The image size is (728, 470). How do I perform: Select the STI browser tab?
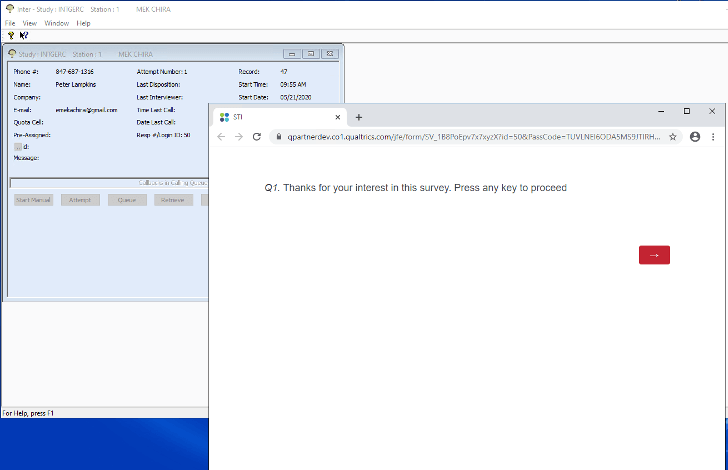click(279, 117)
